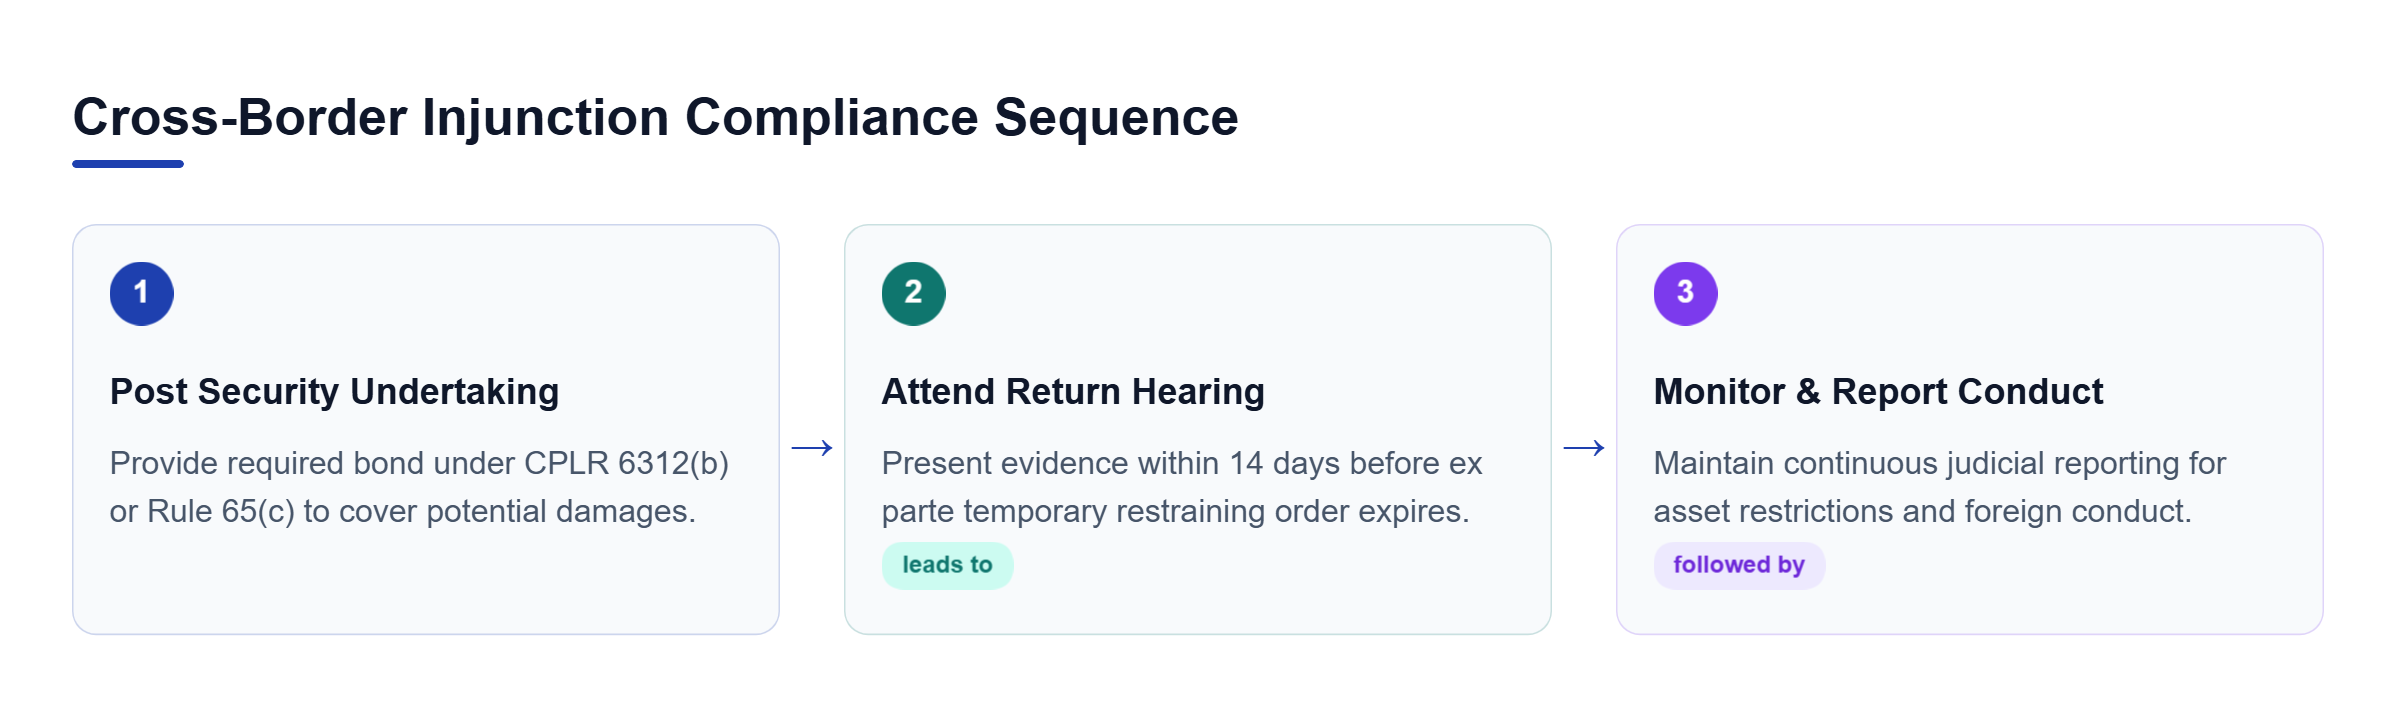Click 'asset restrictions and foreign conduct' line
The width and height of the screenshot is (2400, 708).
click(1922, 512)
